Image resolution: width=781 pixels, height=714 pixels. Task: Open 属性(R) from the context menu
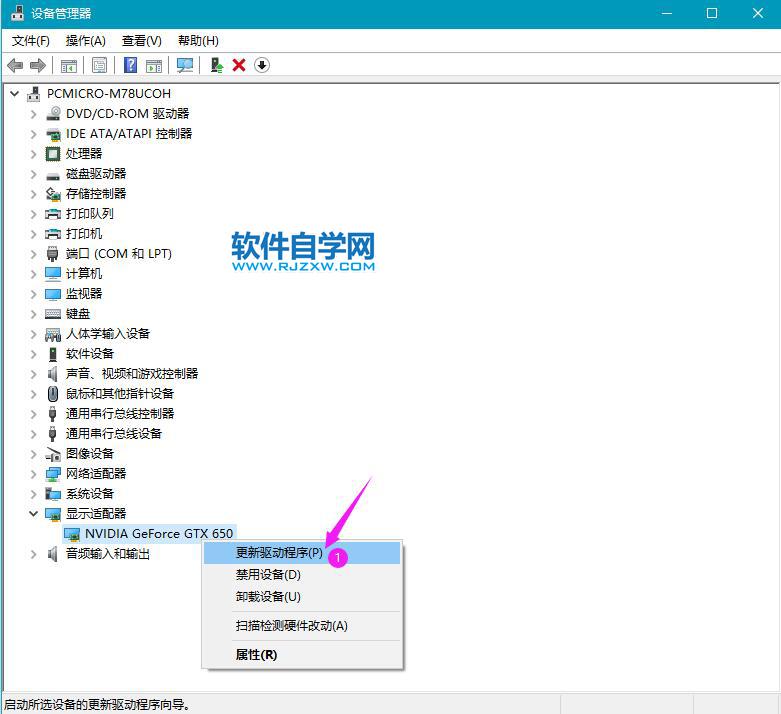(256, 654)
